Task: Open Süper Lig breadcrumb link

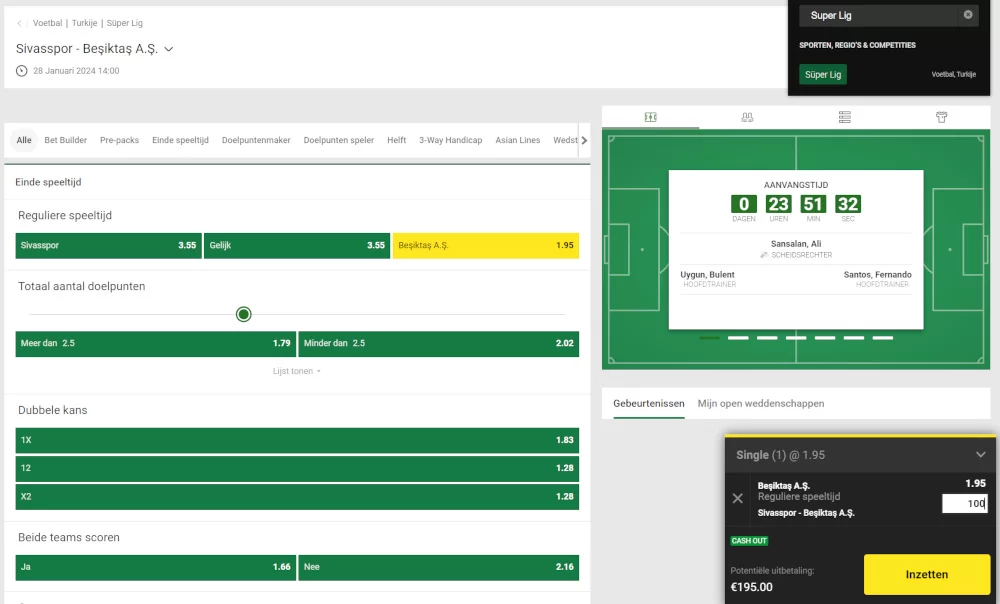Action: [124, 23]
